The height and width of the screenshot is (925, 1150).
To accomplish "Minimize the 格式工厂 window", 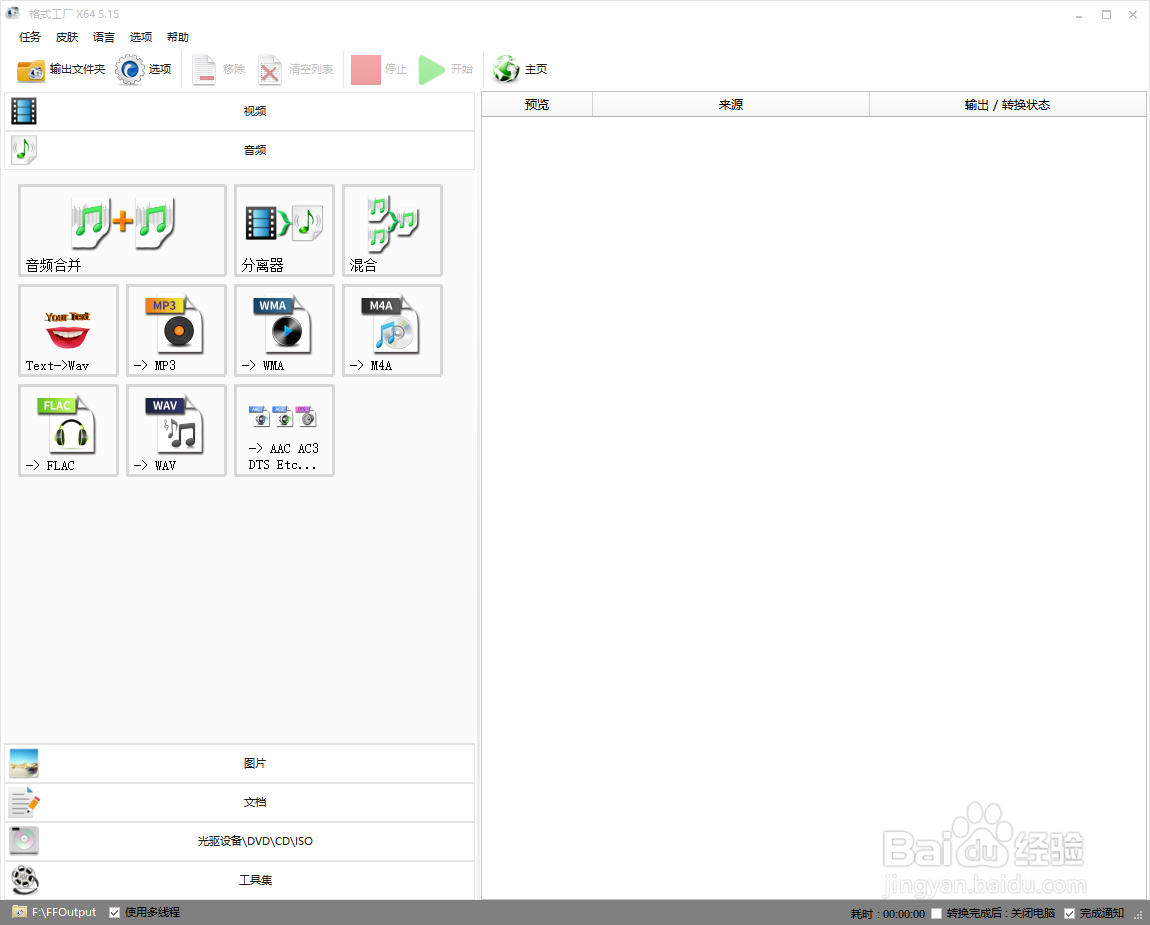I will [x=1079, y=15].
